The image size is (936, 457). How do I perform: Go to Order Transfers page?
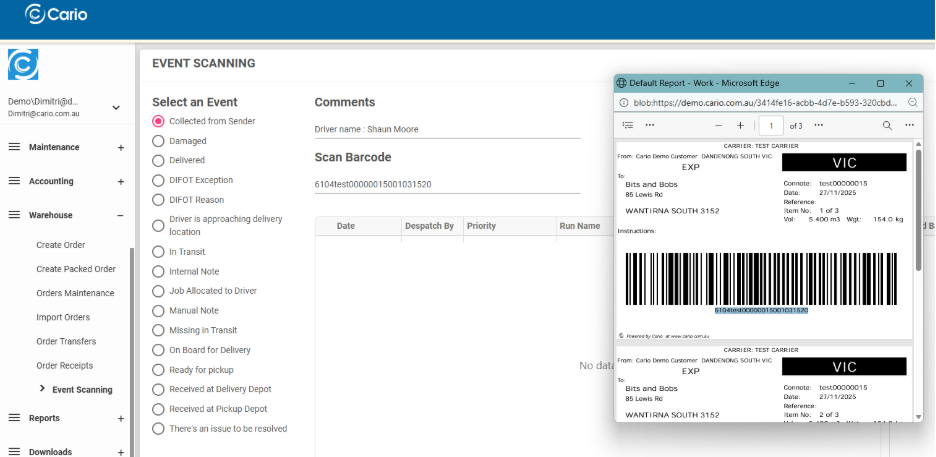pyautogui.click(x=65, y=342)
